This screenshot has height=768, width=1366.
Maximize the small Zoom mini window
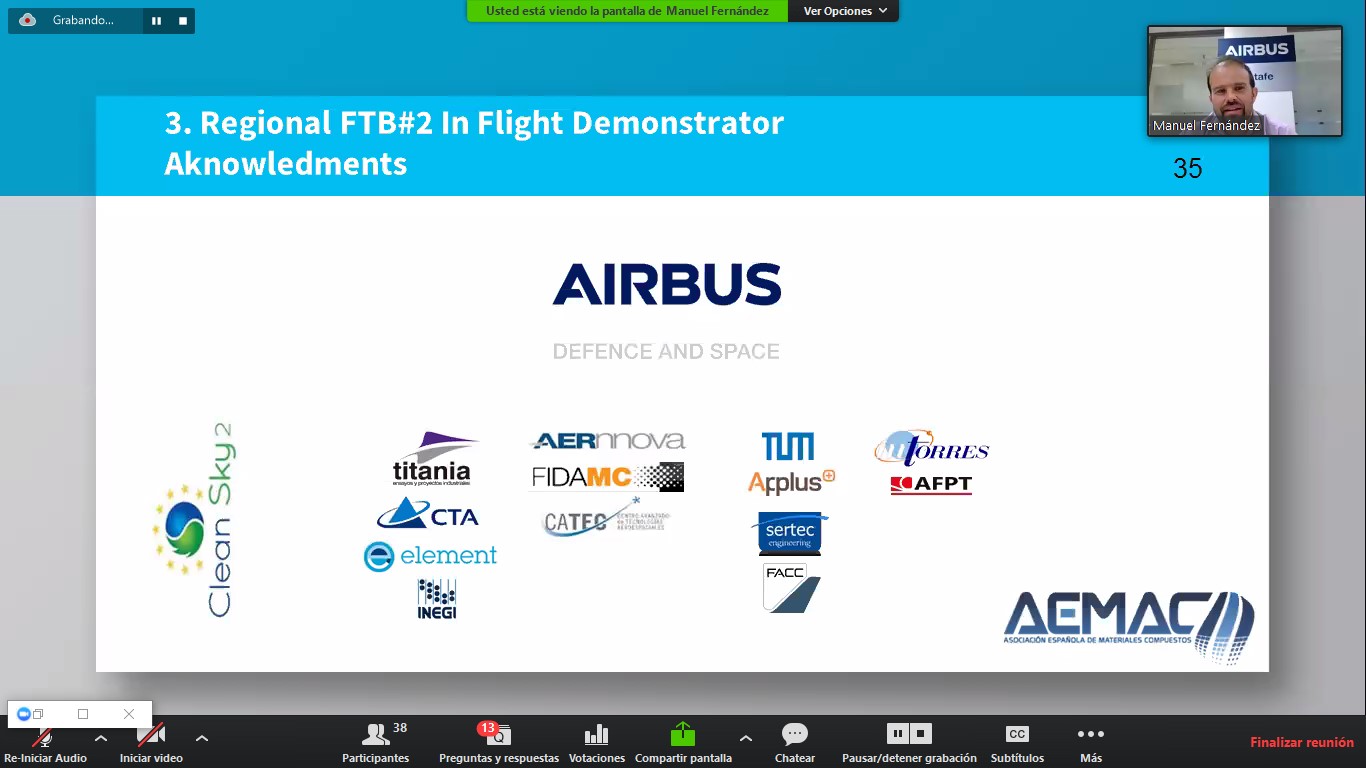click(x=83, y=714)
